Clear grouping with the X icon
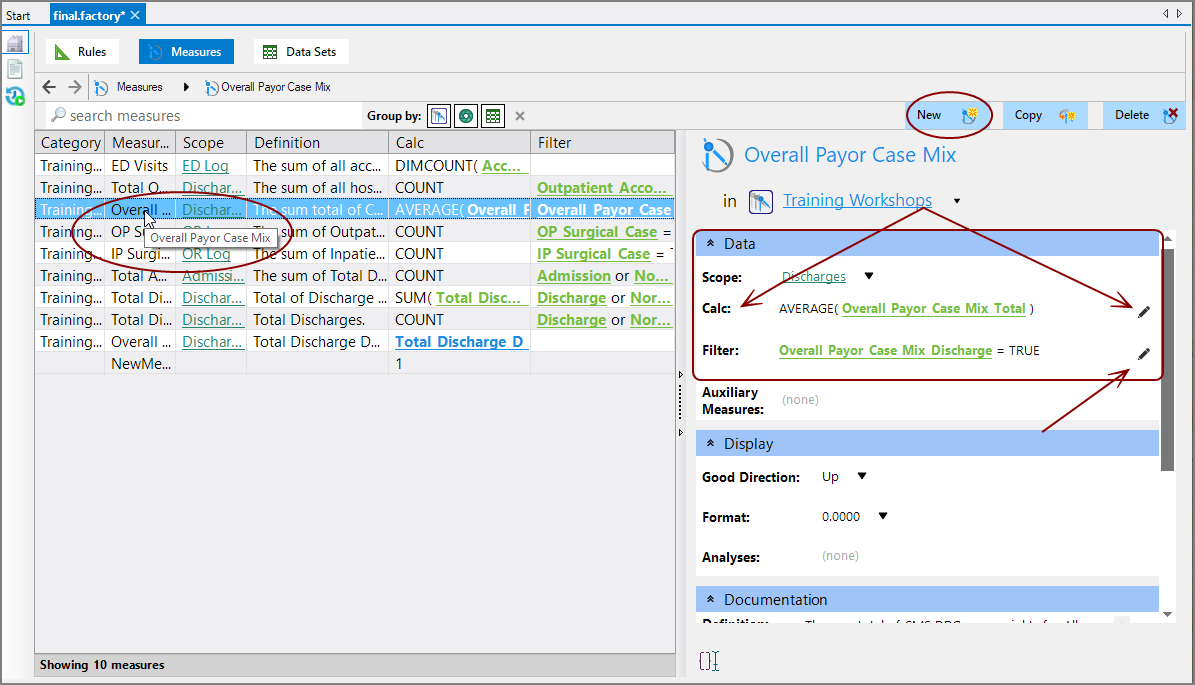1195x685 pixels. point(519,115)
